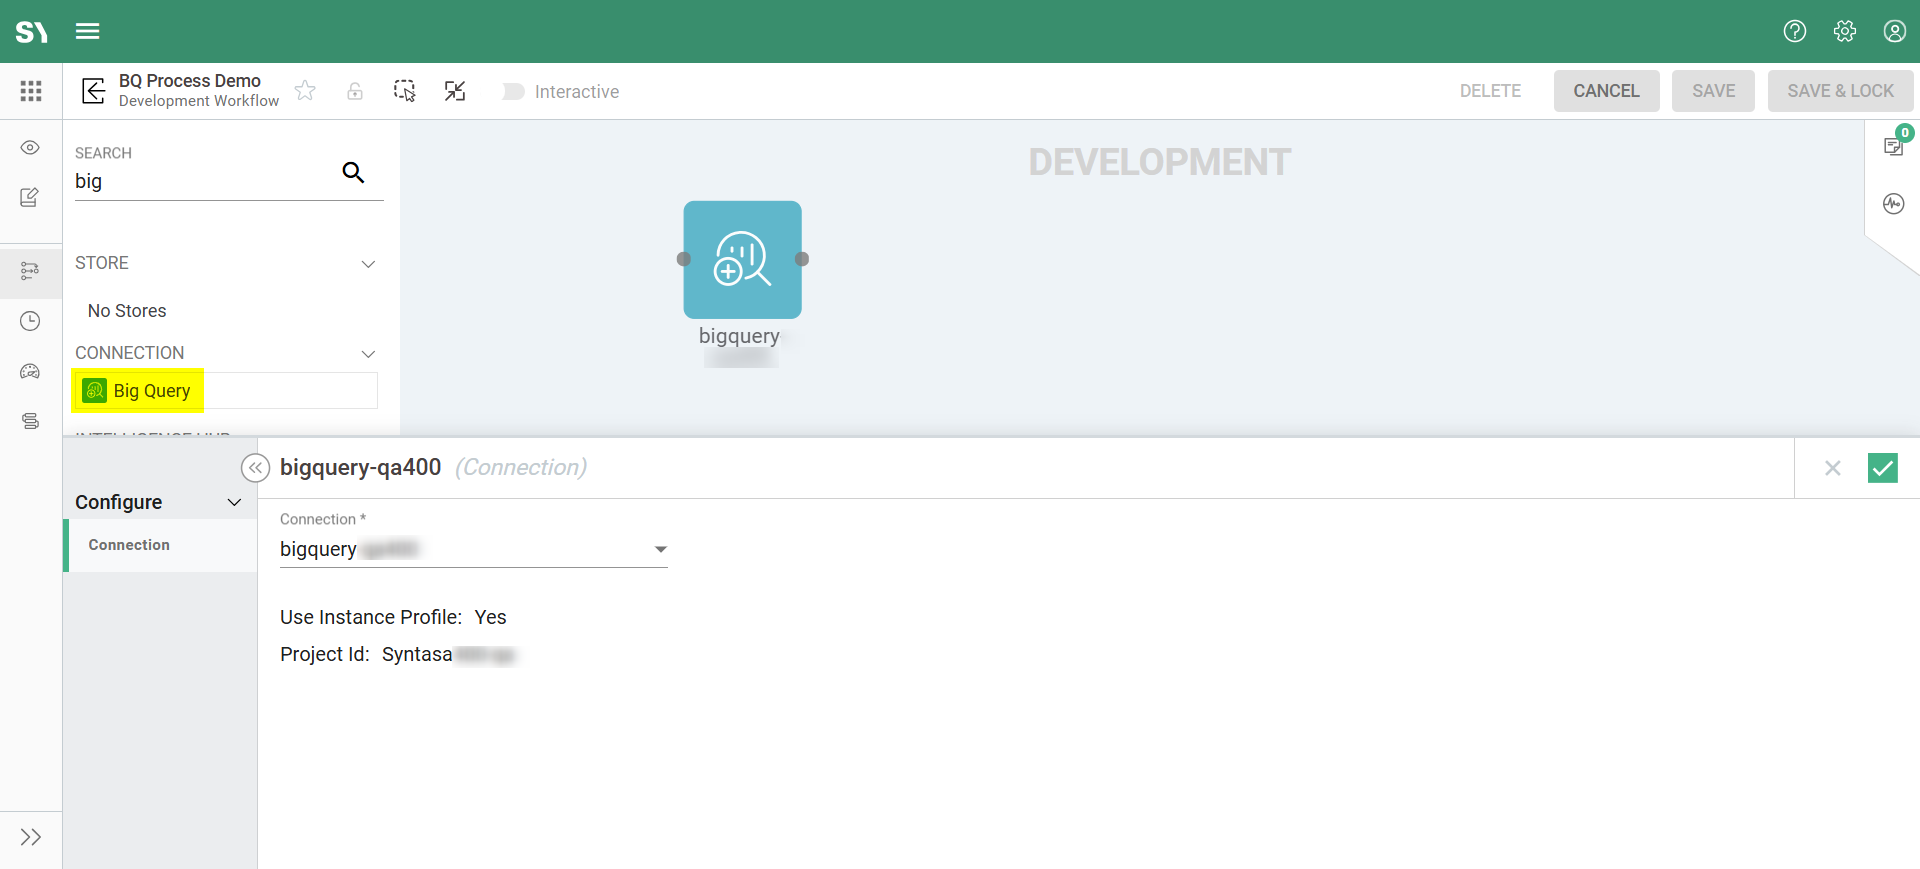
Task: Click the apps grid icon
Action: (x=31, y=91)
